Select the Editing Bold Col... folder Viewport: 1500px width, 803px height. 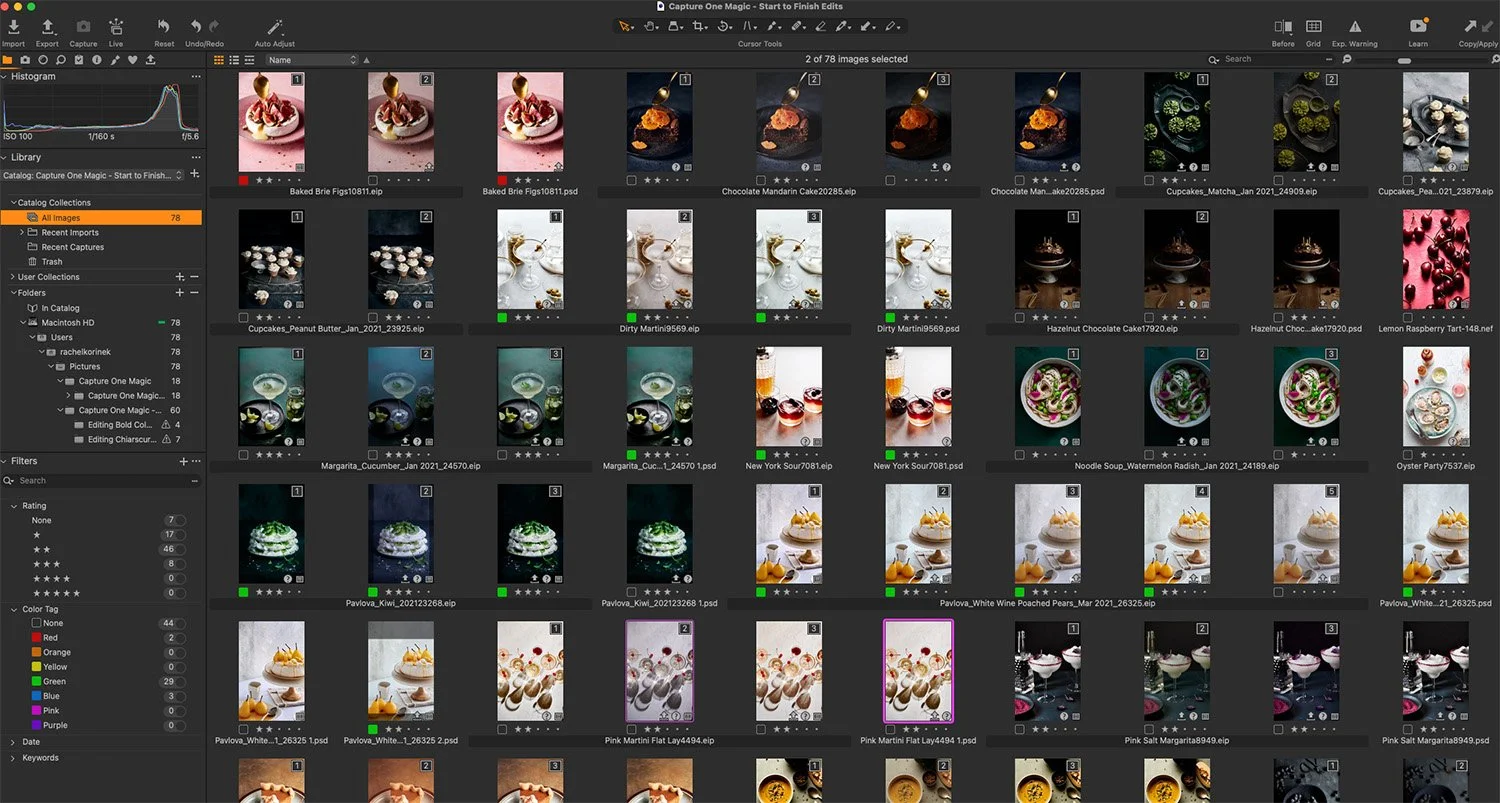click(113, 425)
